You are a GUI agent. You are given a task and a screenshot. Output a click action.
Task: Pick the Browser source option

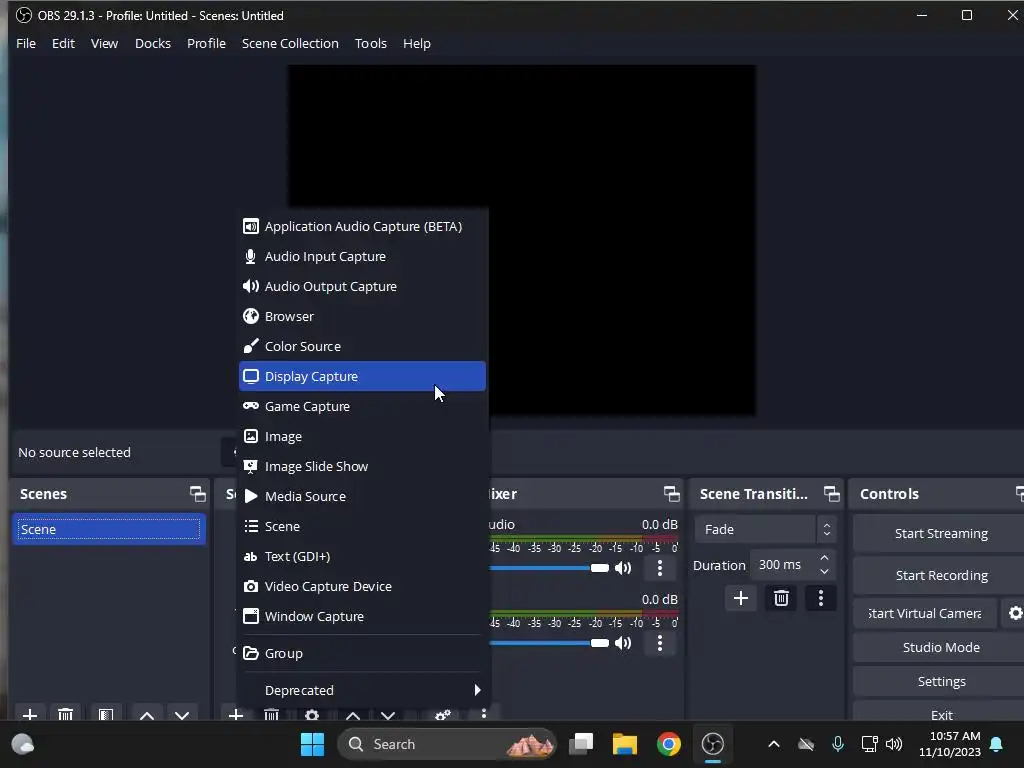(362, 317)
